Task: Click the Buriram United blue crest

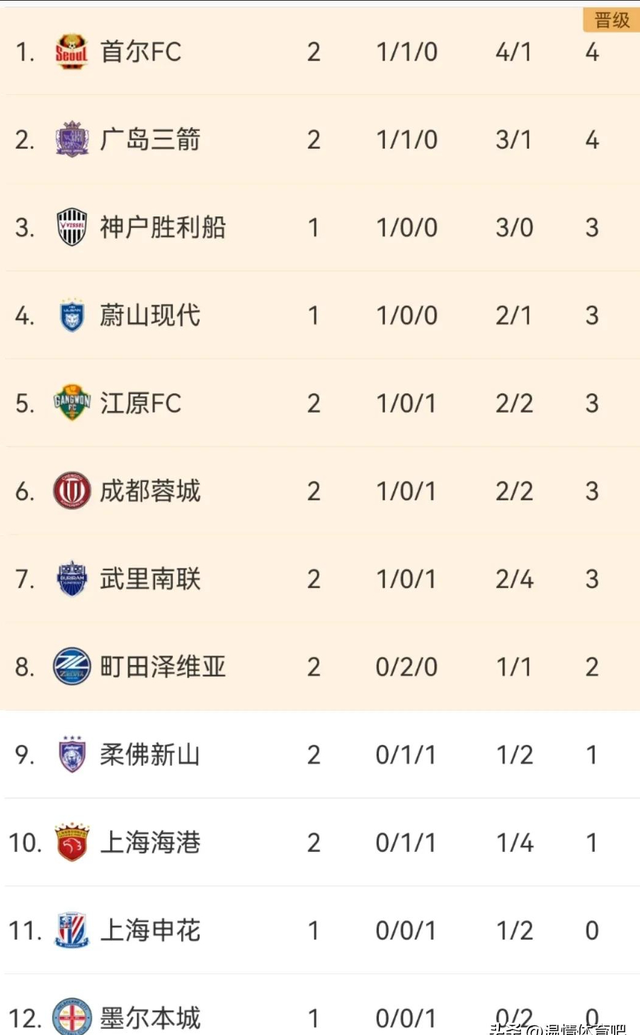Action: (72, 578)
